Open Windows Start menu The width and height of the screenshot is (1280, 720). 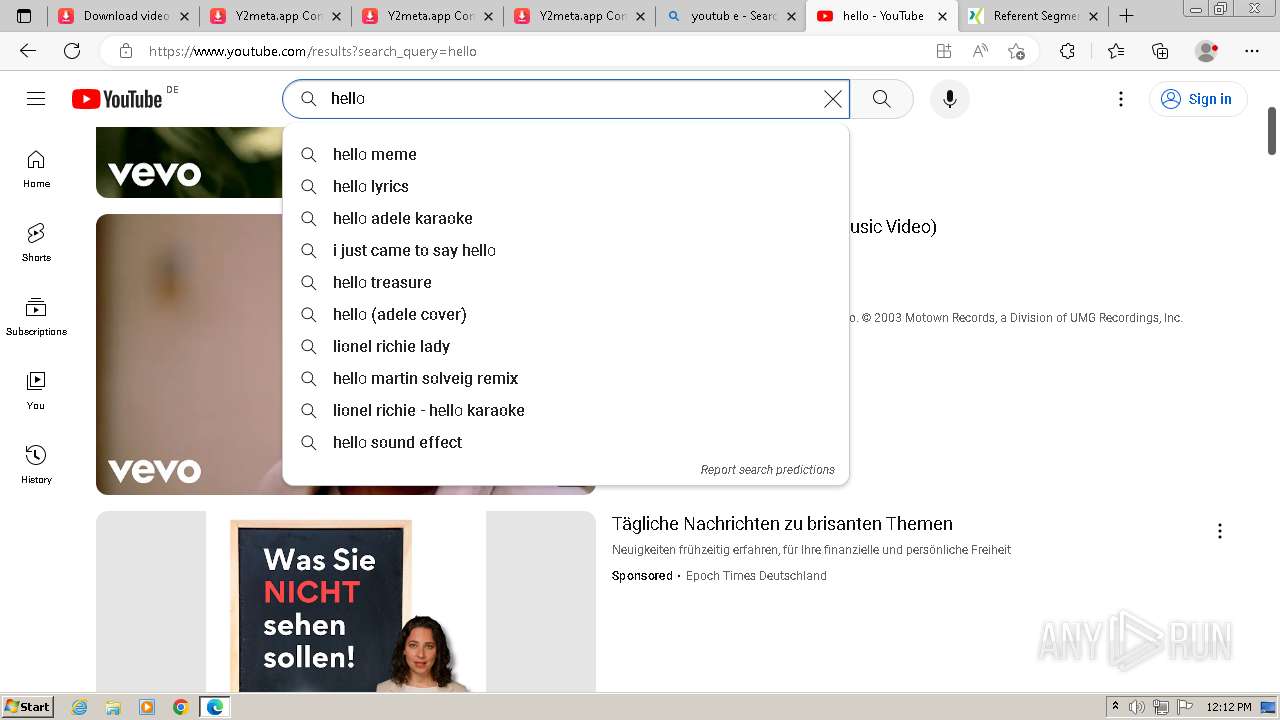(27, 707)
